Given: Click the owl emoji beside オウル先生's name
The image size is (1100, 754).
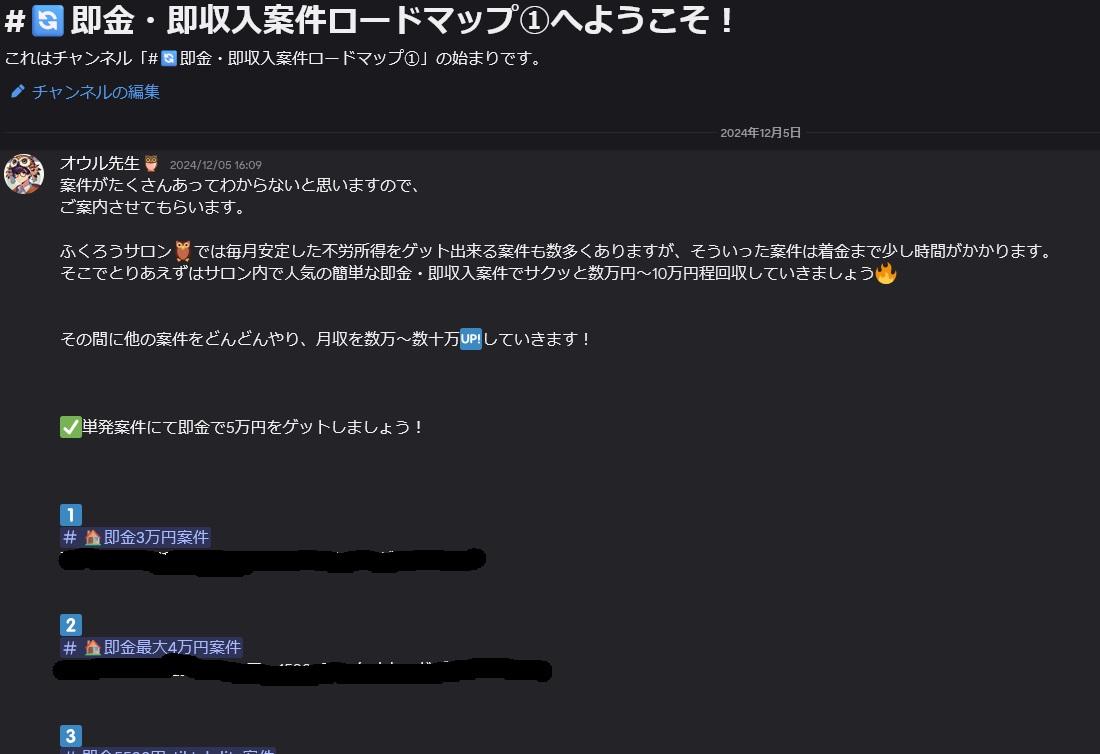Looking at the screenshot, I should click(152, 163).
